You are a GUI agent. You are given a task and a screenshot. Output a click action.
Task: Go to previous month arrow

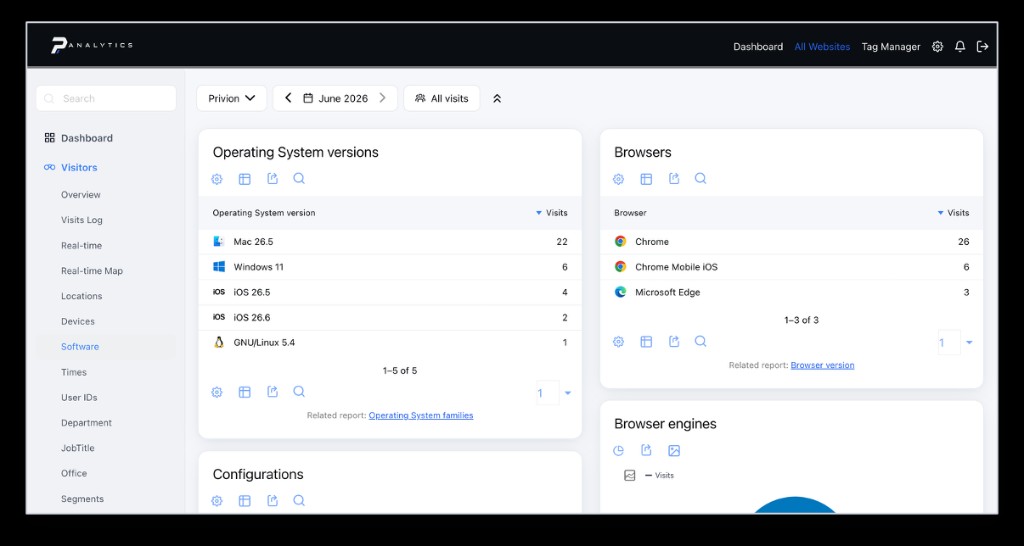pos(288,98)
